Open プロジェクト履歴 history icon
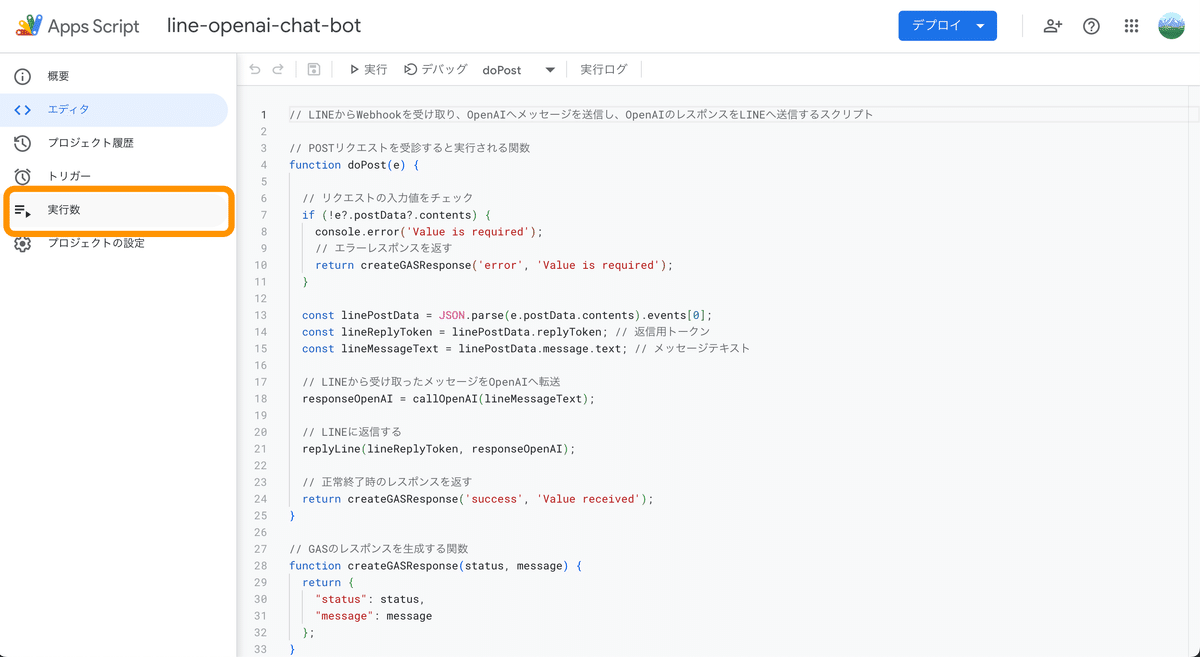 (x=22, y=143)
